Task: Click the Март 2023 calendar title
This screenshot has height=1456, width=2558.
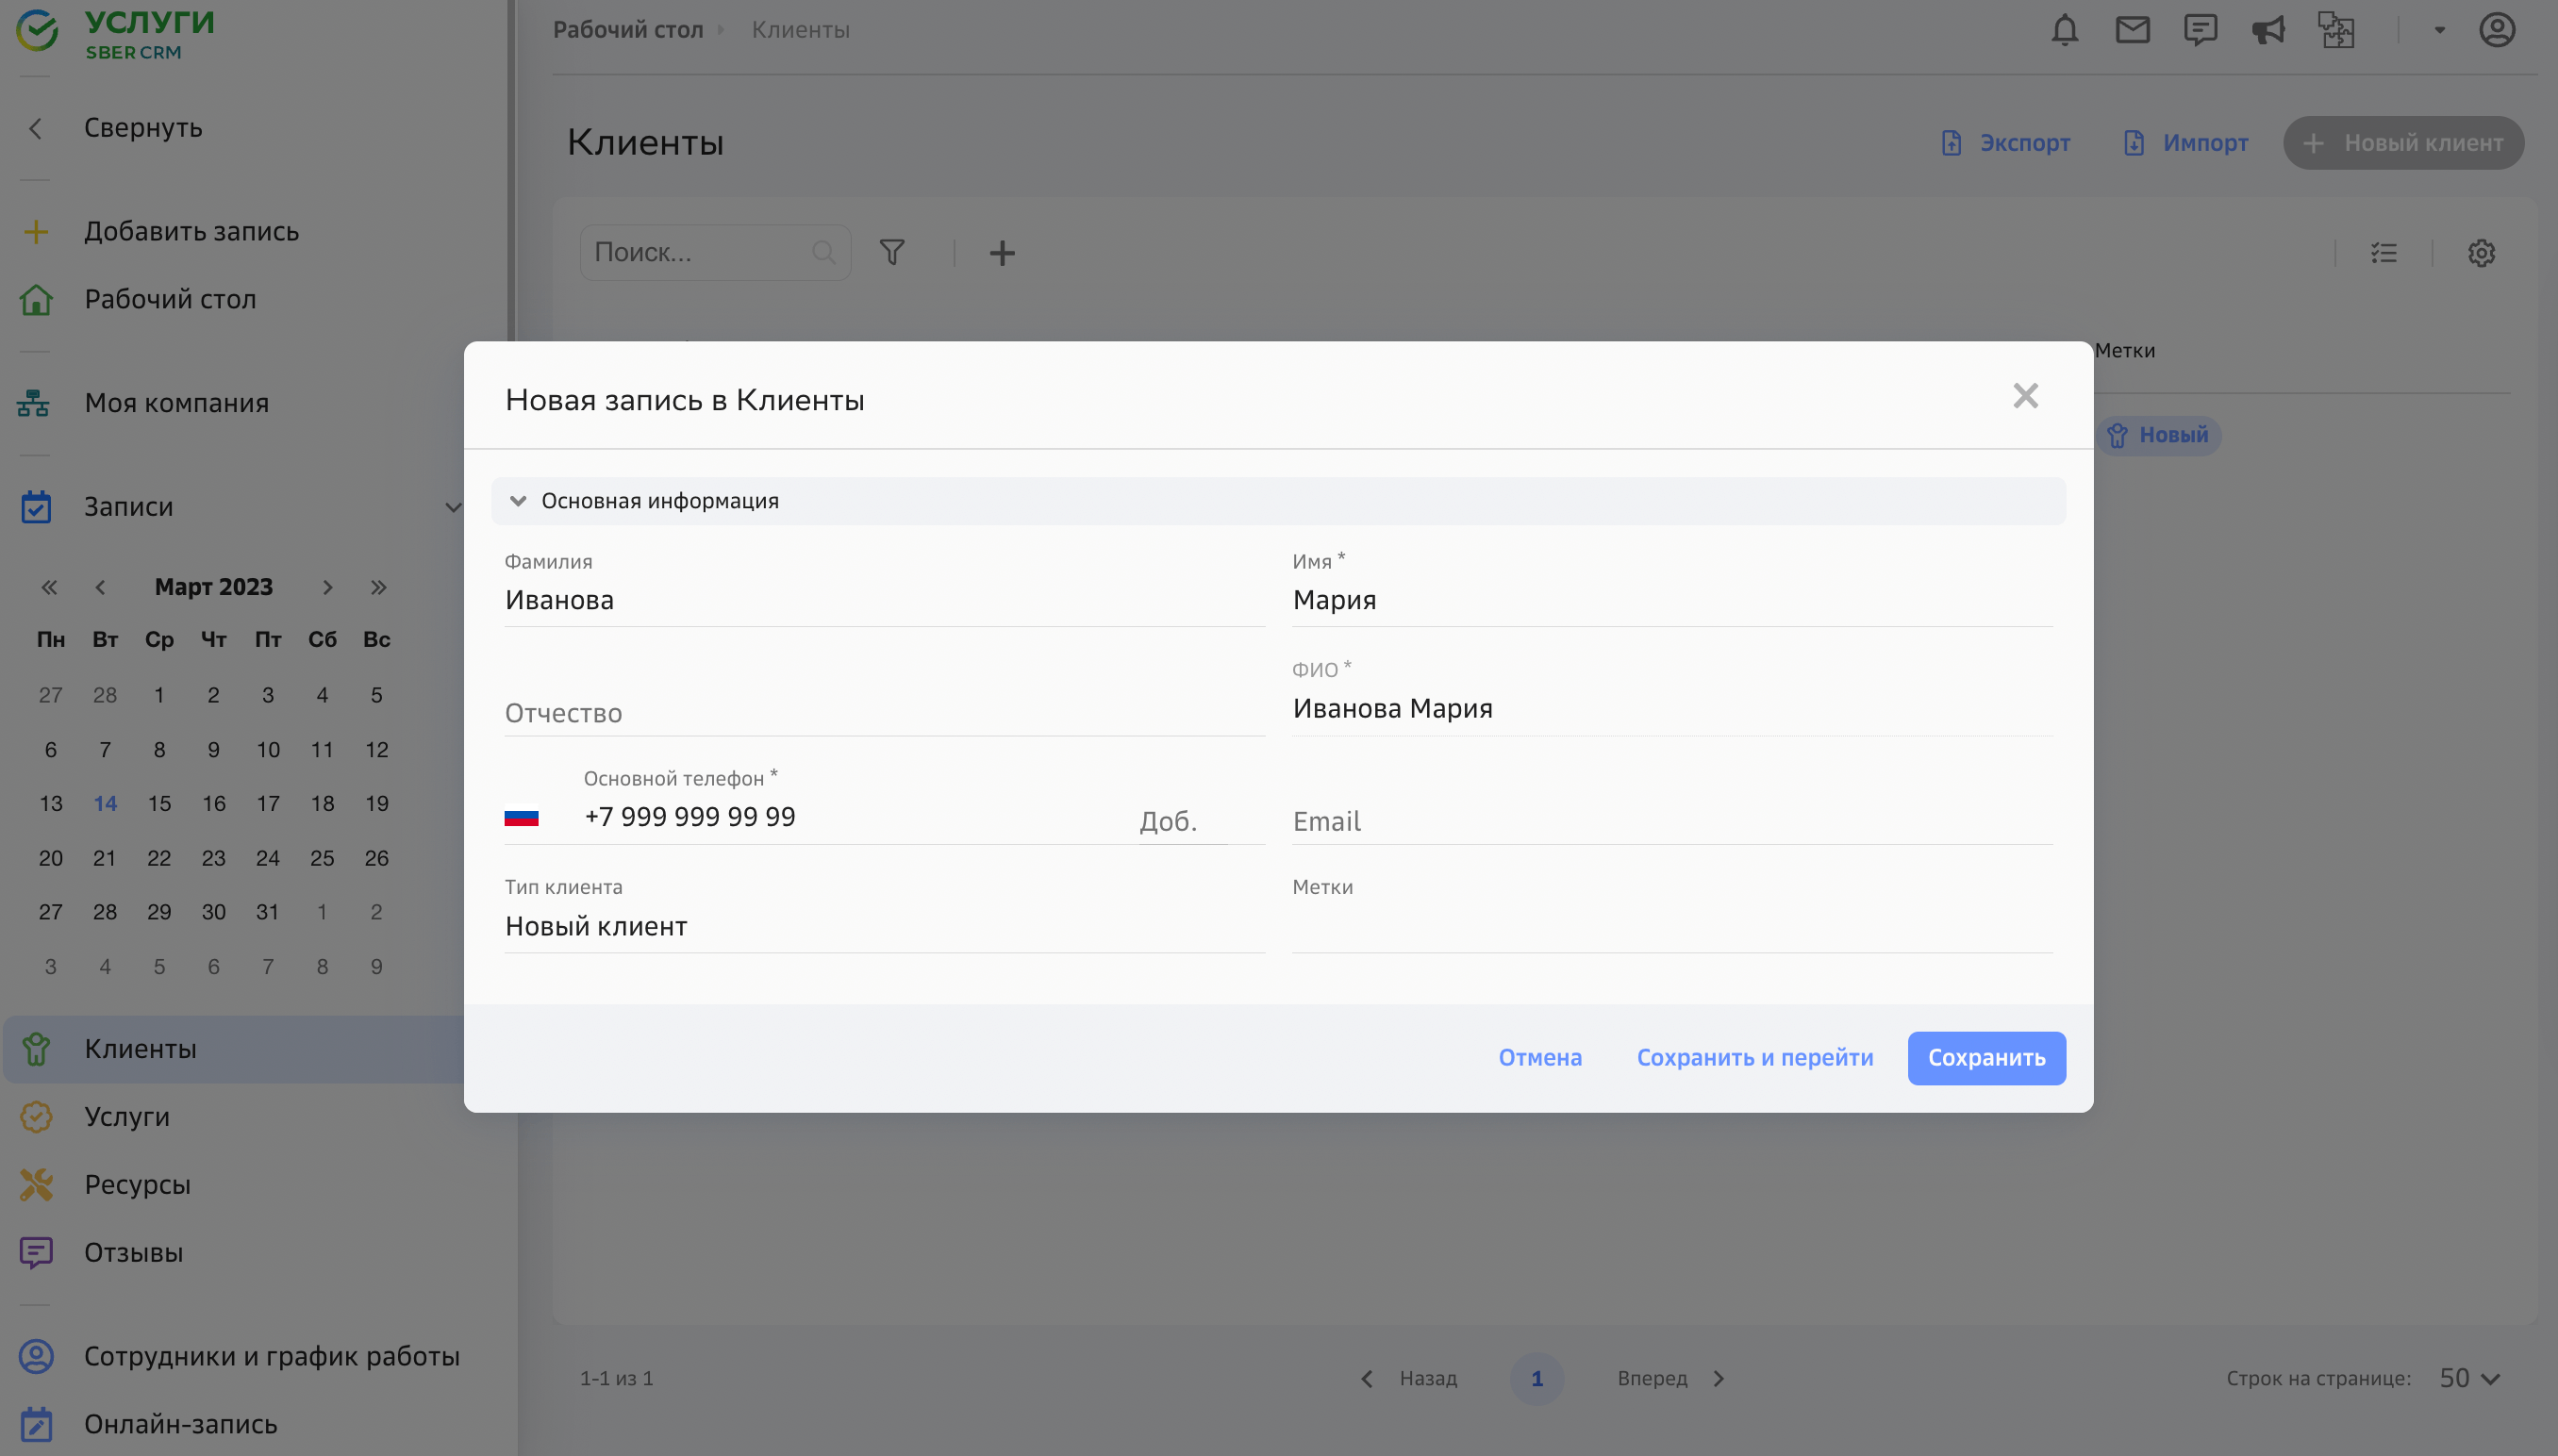Action: click(213, 587)
